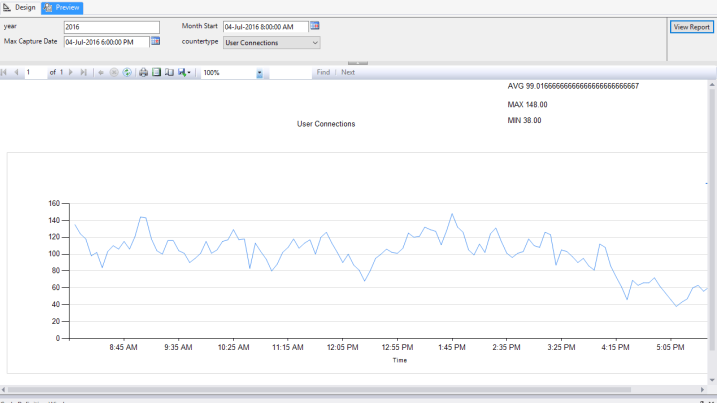Click the Export report save icon
Image resolution: width=717 pixels, height=403 pixels.
(x=181, y=73)
